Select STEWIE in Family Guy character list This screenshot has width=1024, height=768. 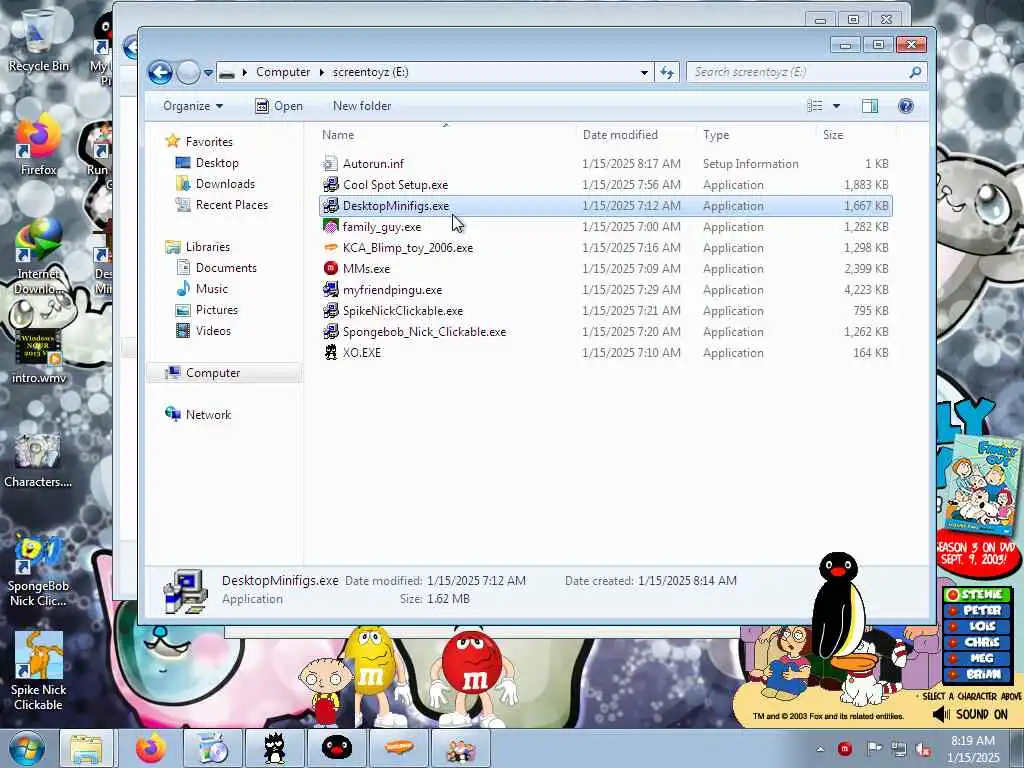pyautogui.click(x=977, y=594)
